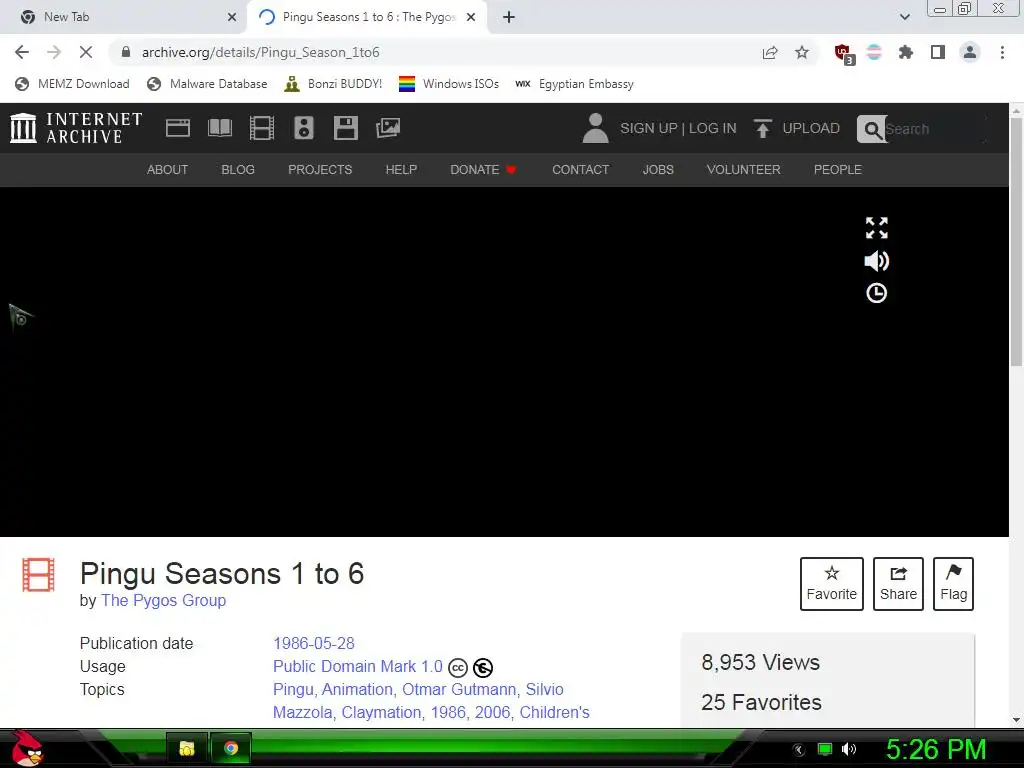Stop loading the page
1024x768 pixels.
pos(86,52)
